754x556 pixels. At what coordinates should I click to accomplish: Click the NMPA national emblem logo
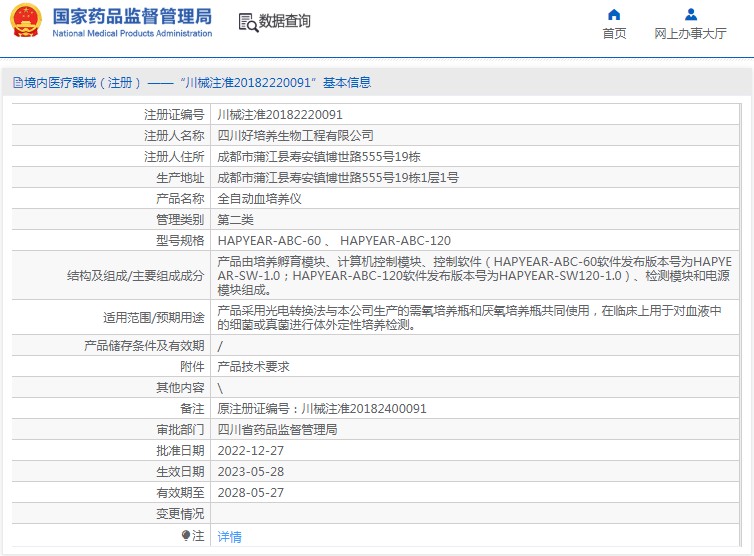coord(26,20)
